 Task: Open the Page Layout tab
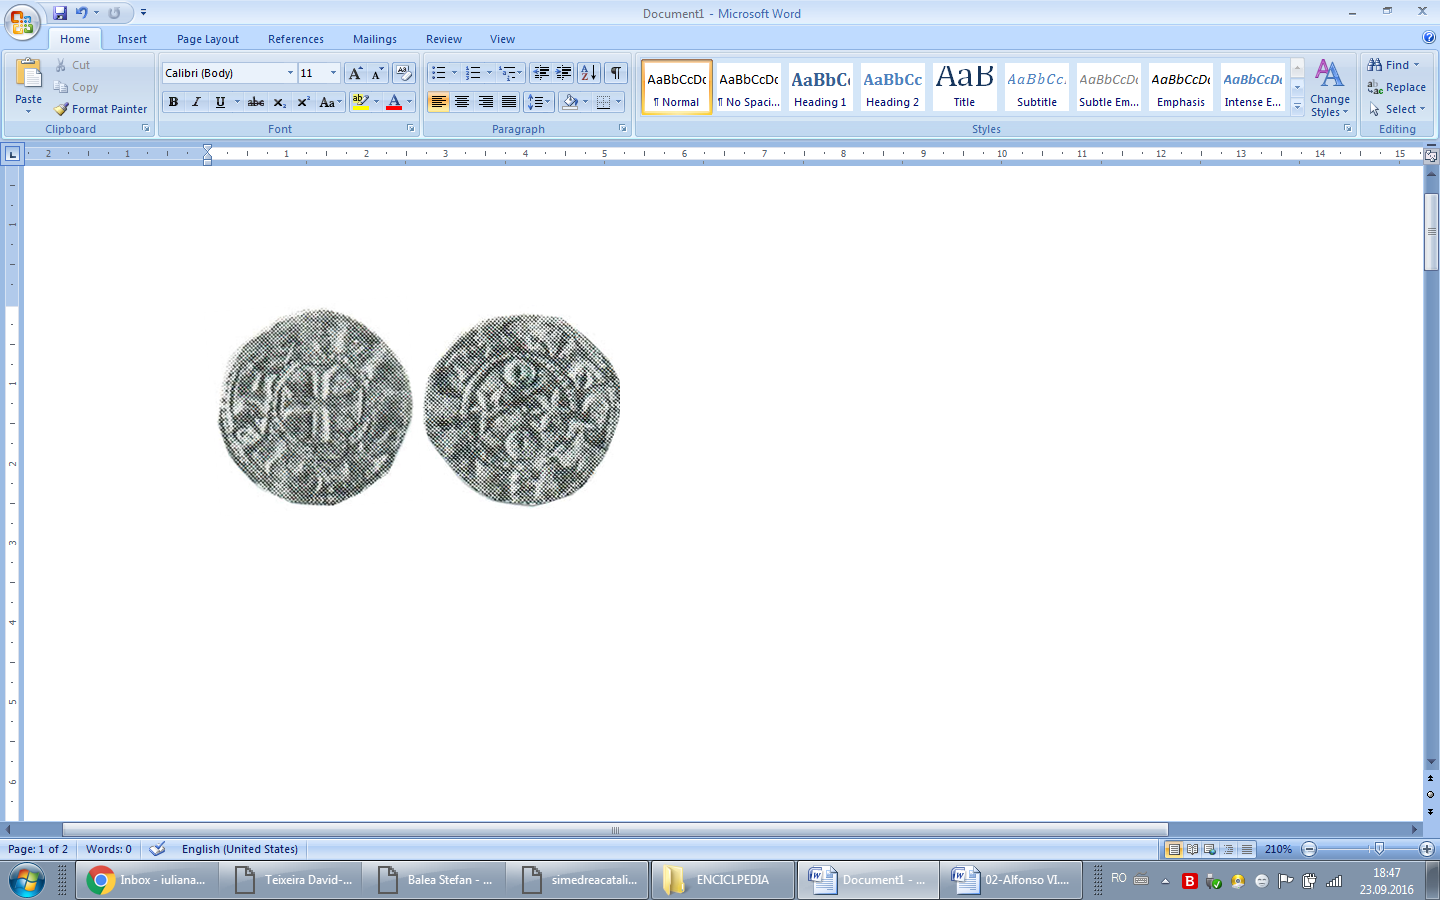[208, 39]
